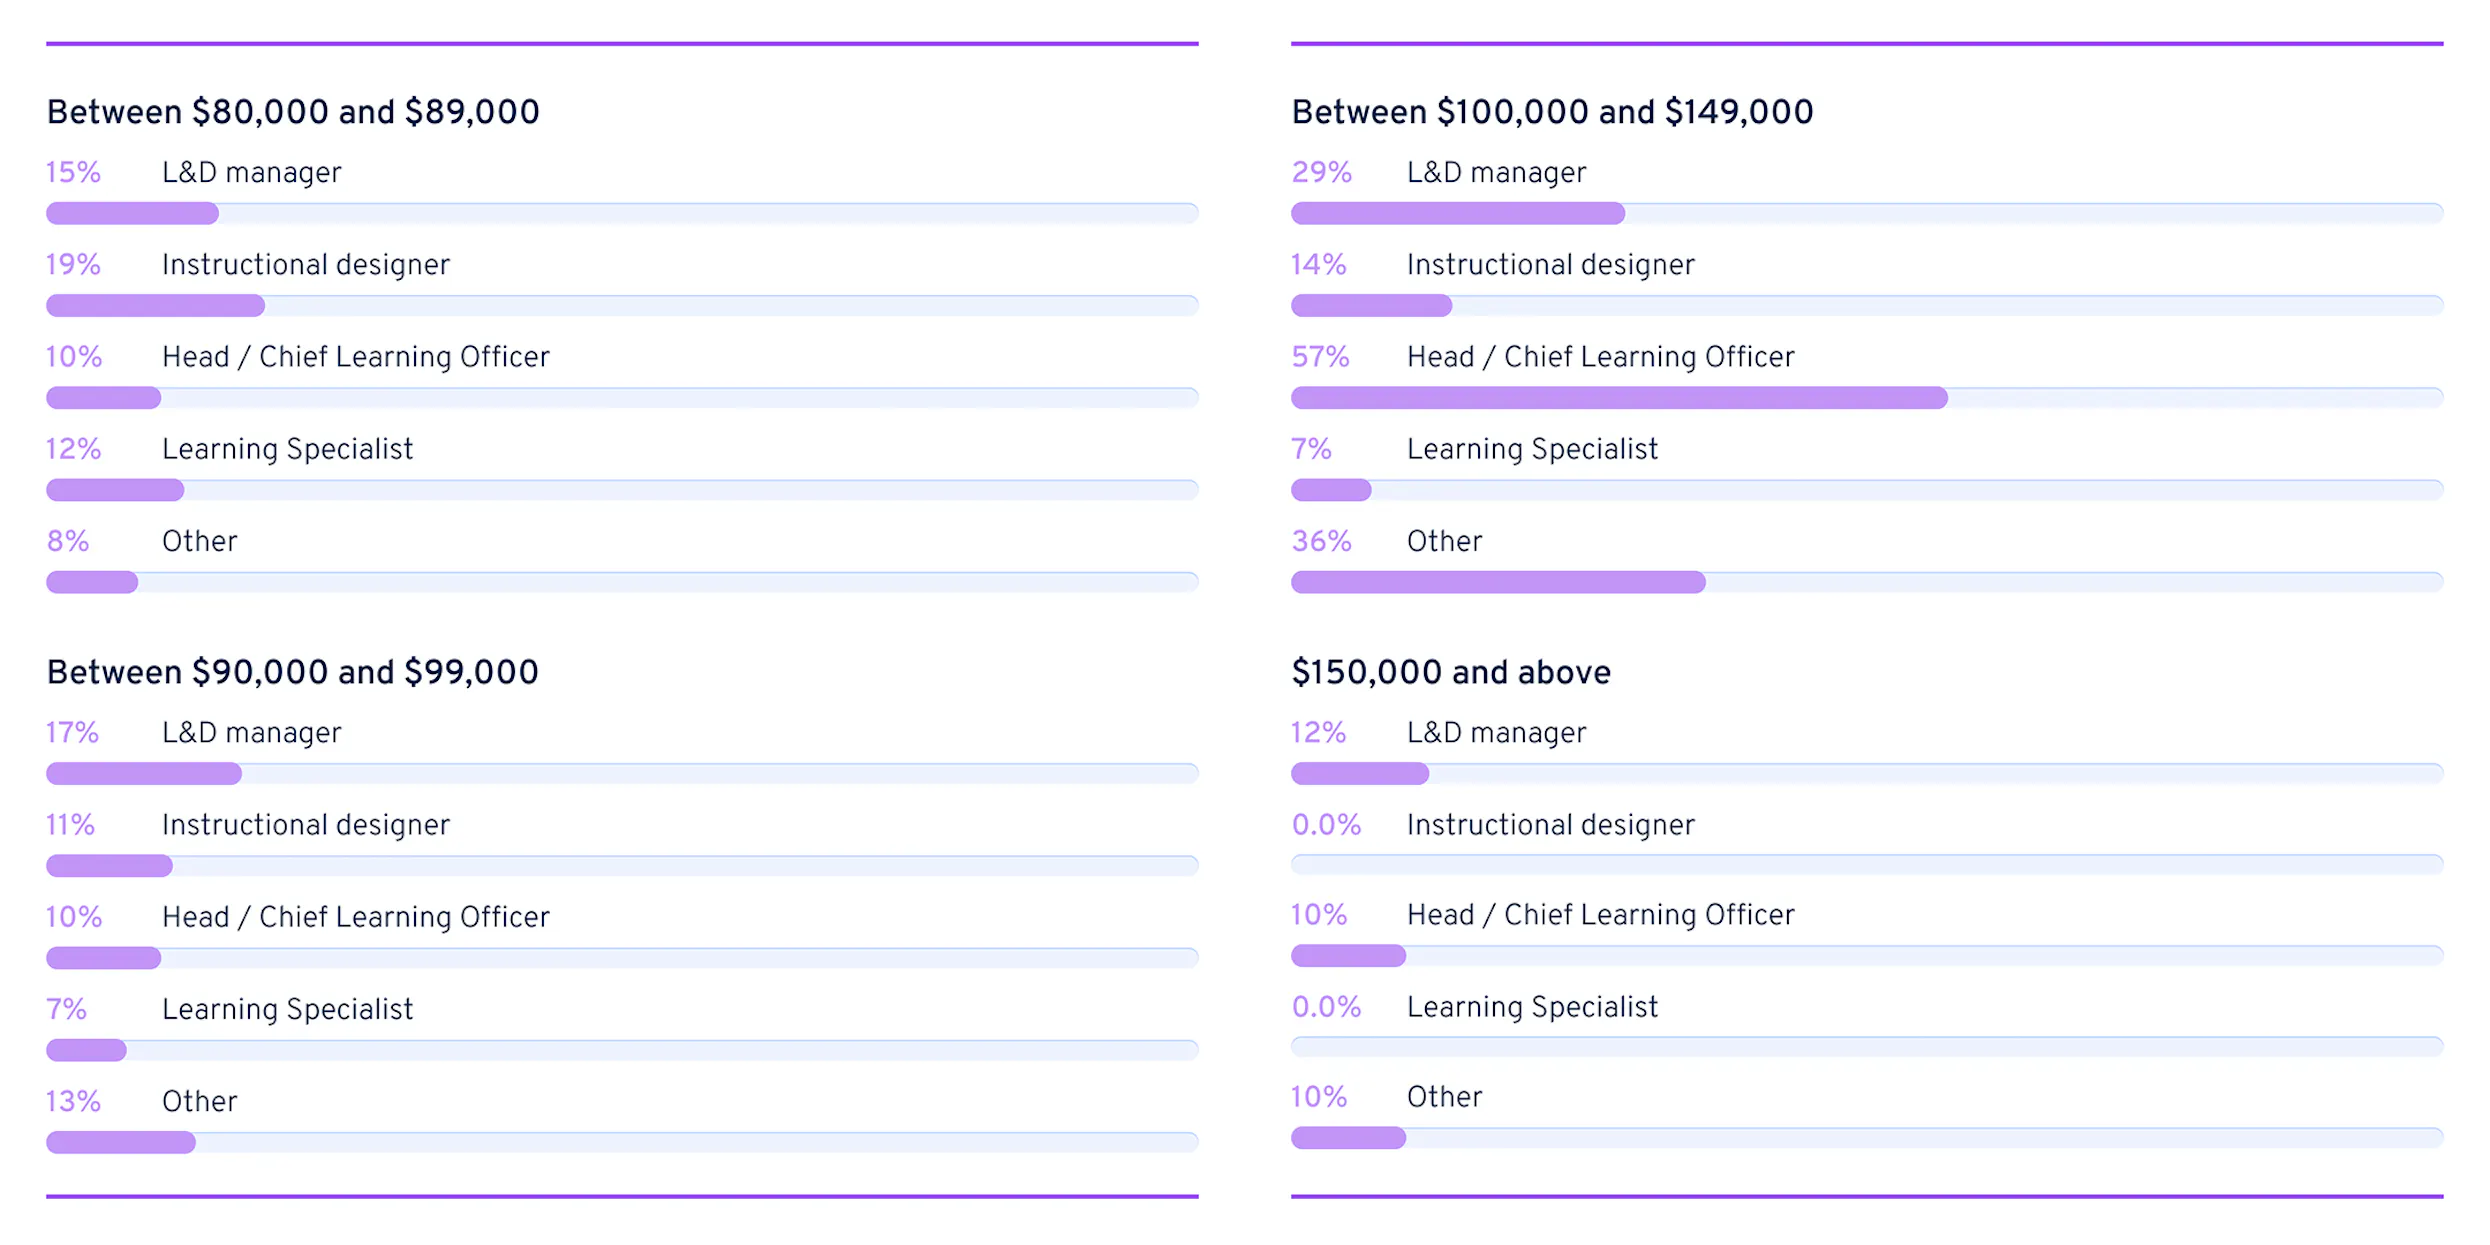Select the '13%' value text

pos(73,1101)
